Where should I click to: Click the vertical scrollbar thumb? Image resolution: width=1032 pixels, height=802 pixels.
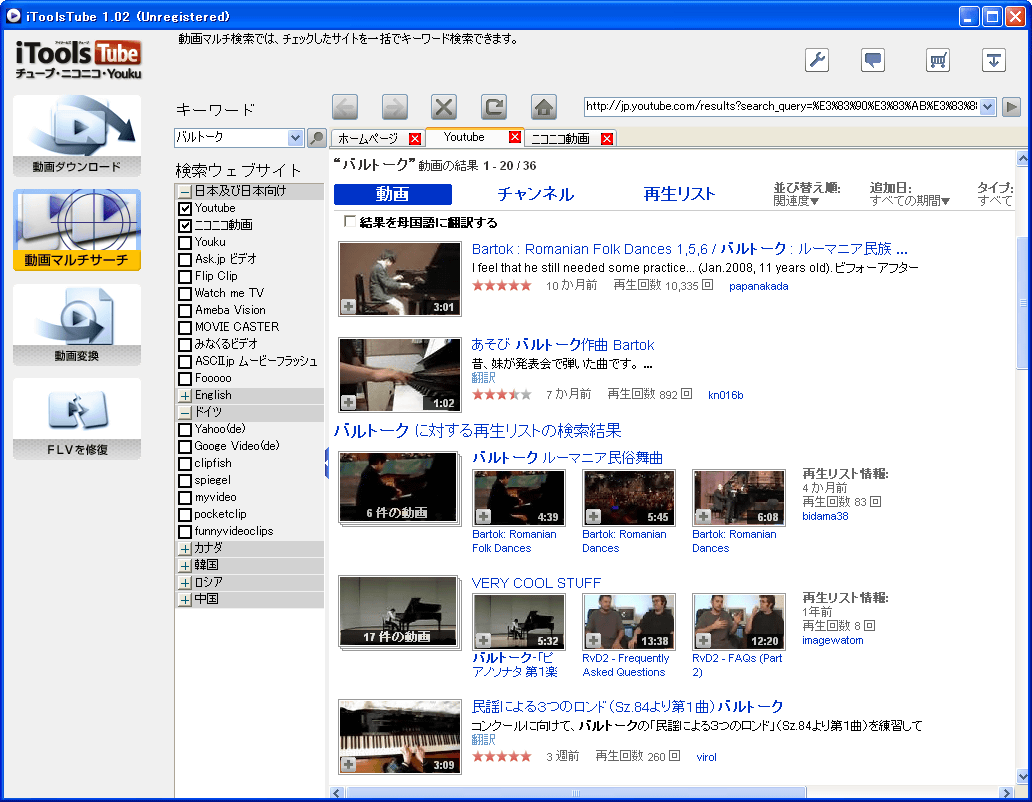click(1022, 303)
